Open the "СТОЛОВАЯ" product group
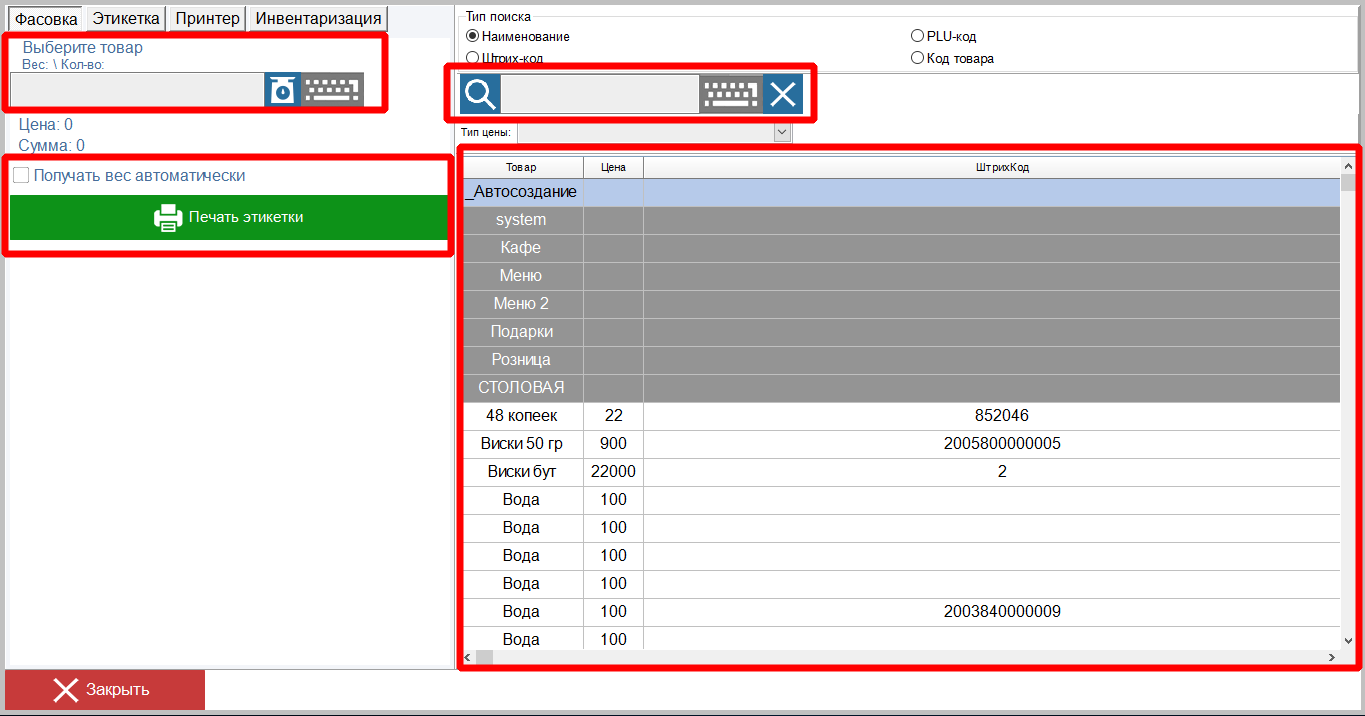The height and width of the screenshot is (716, 1365). point(521,387)
